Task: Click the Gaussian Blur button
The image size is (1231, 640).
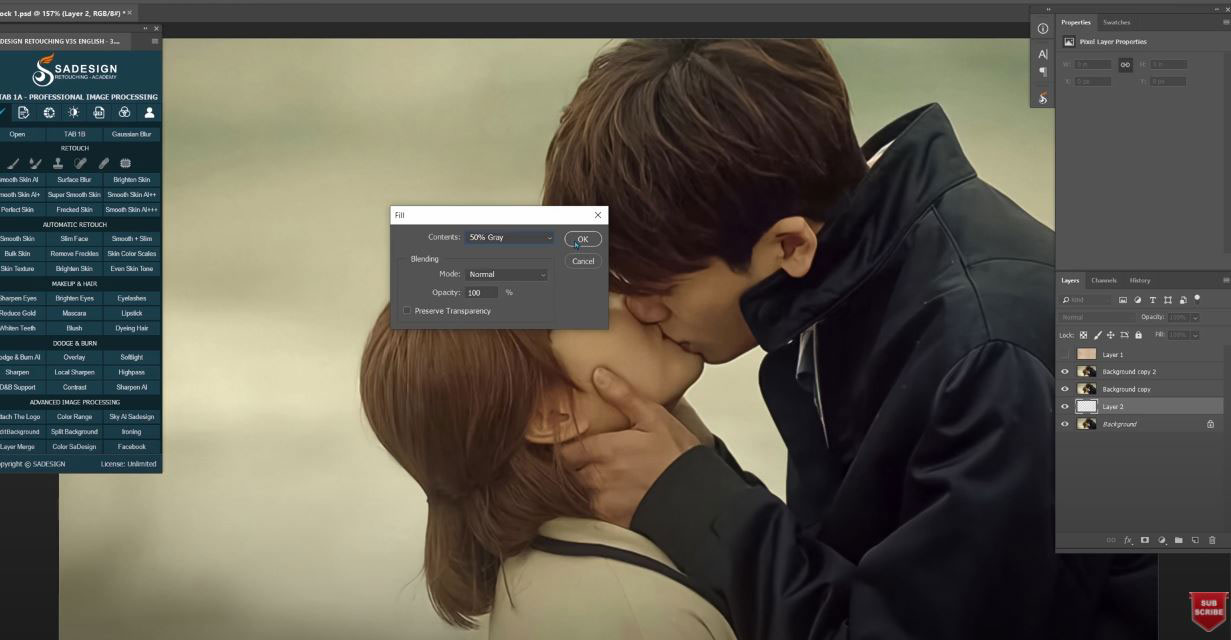Action: point(131,134)
